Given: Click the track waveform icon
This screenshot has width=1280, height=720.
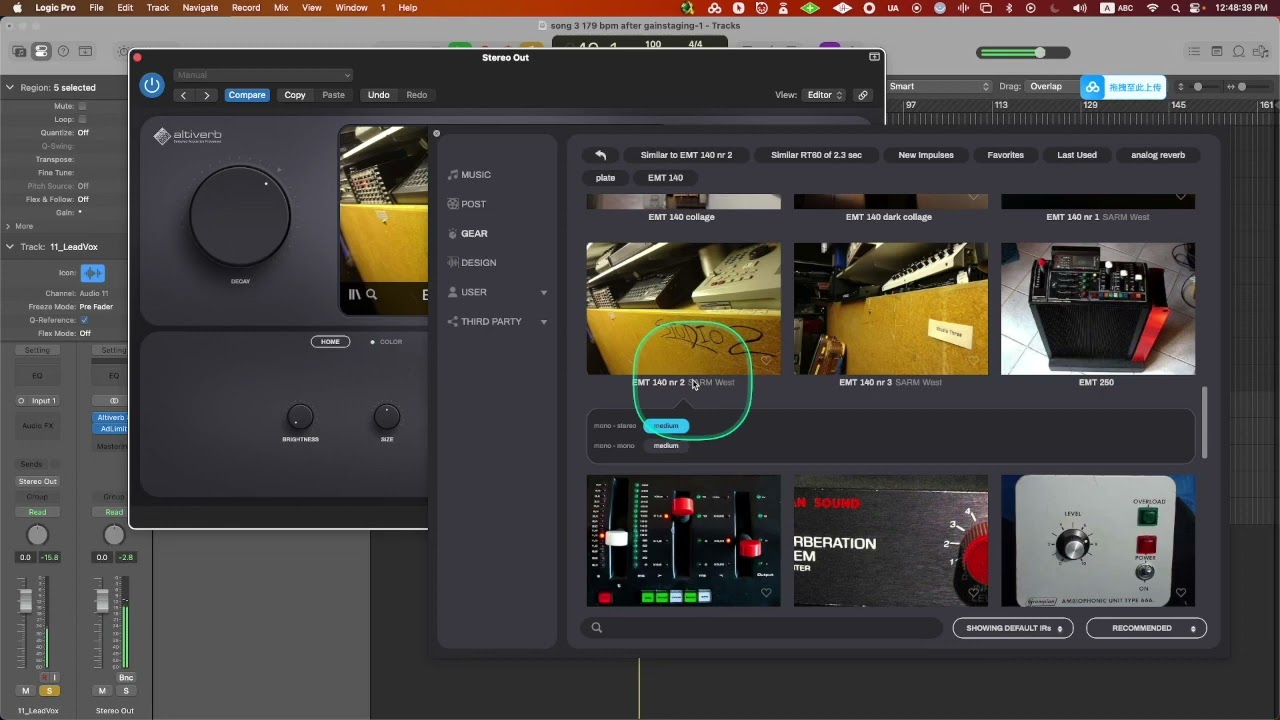Looking at the screenshot, I should (92, 273).
